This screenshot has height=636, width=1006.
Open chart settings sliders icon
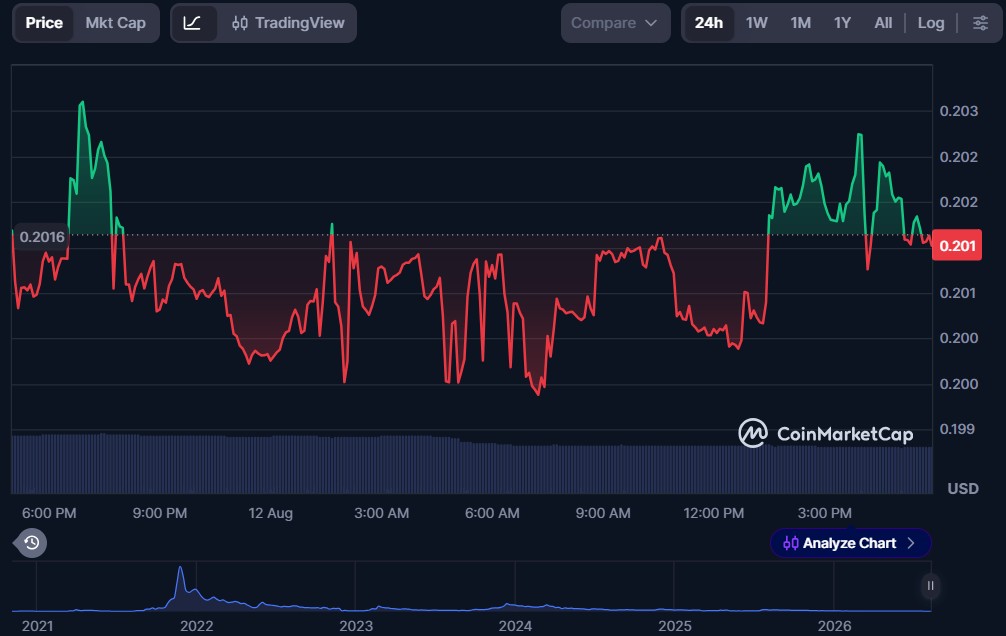pos(980,23)
